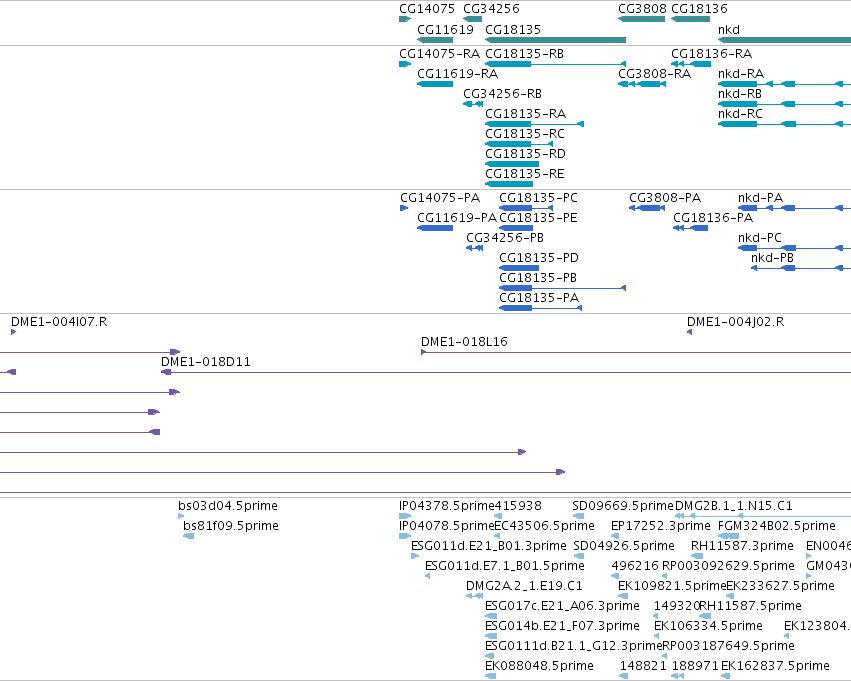Viewport: 851px width, 681px height.
Task: Open EST EK088048.5prime label
Action: coord(539,667)
